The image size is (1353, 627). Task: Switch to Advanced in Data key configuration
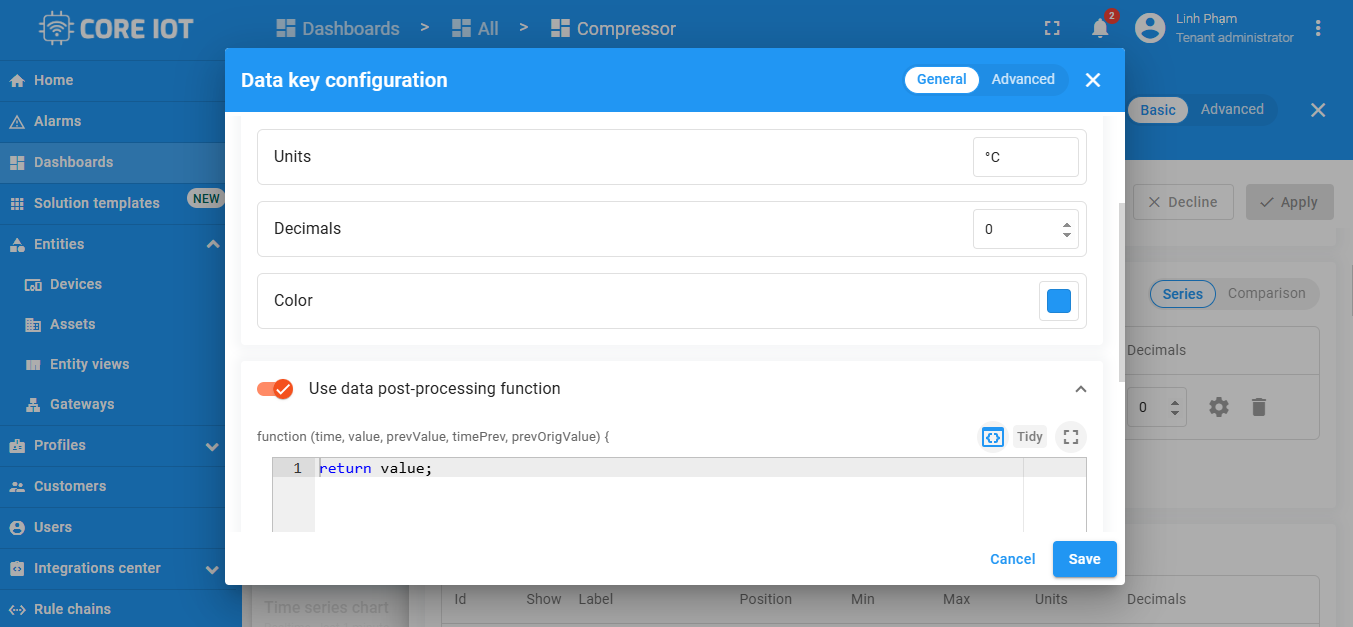1023,80
